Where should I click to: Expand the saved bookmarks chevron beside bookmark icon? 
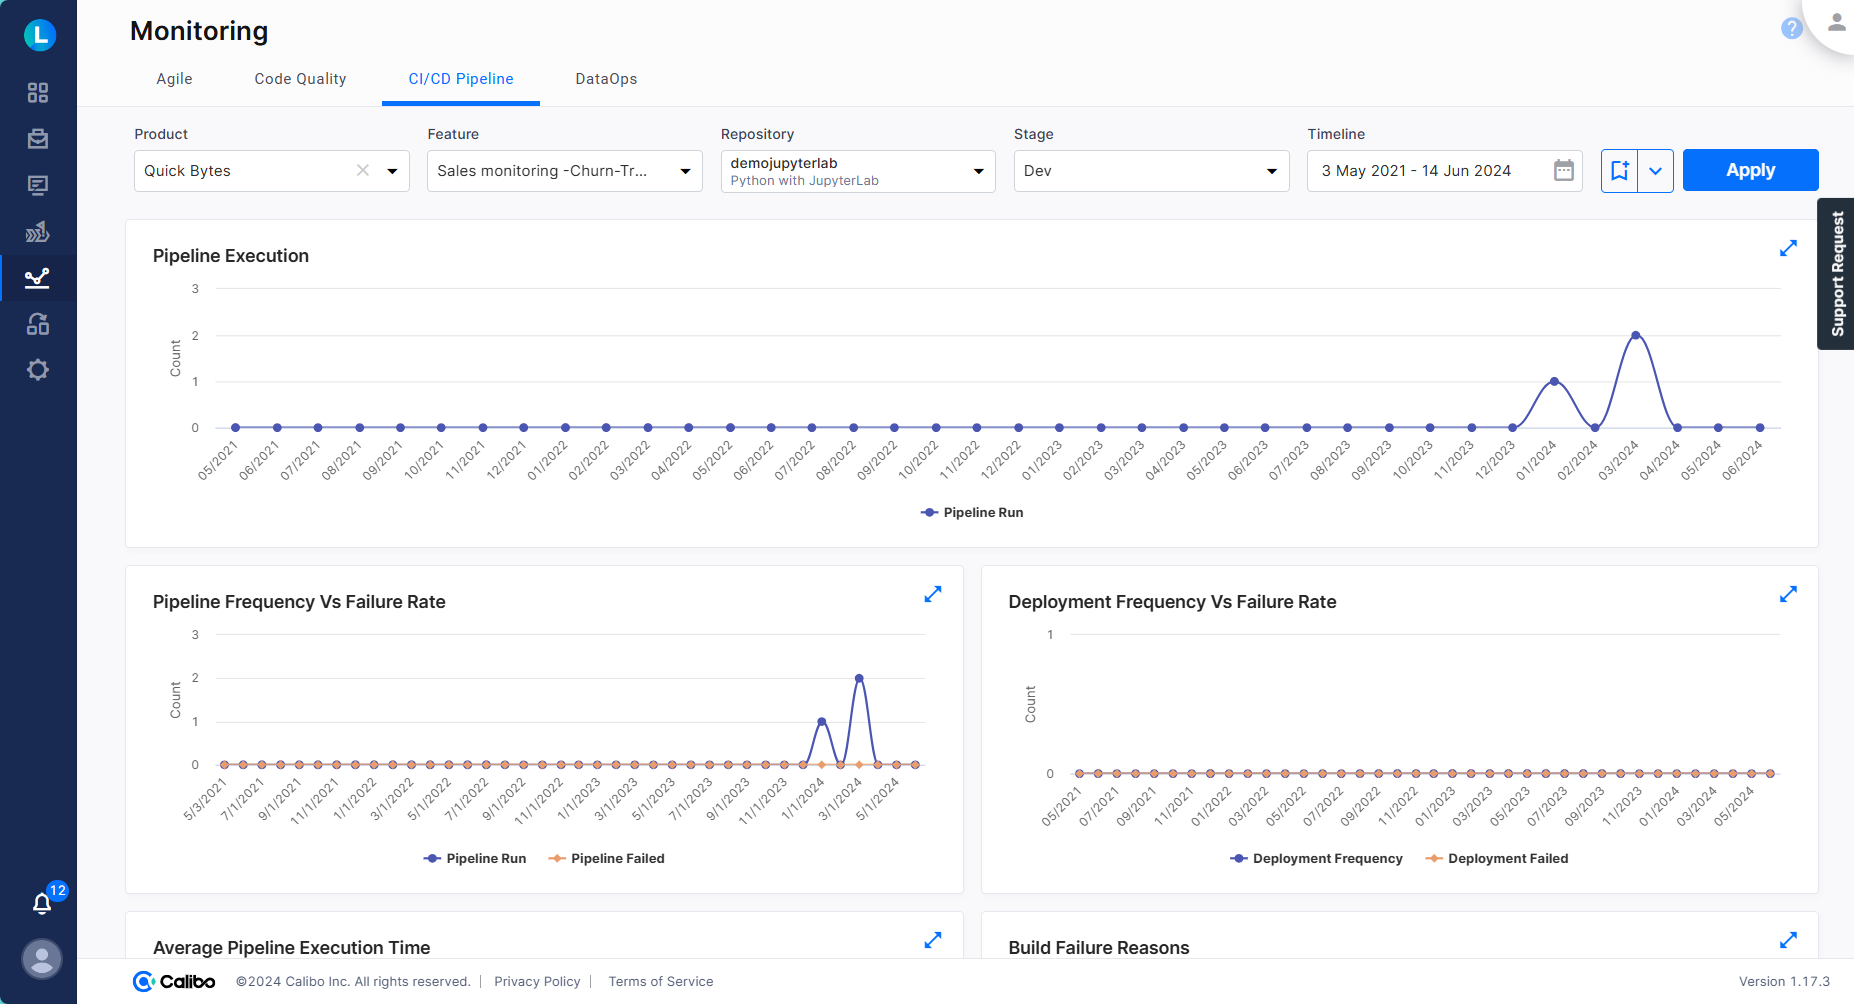[x=1657, y=170]
